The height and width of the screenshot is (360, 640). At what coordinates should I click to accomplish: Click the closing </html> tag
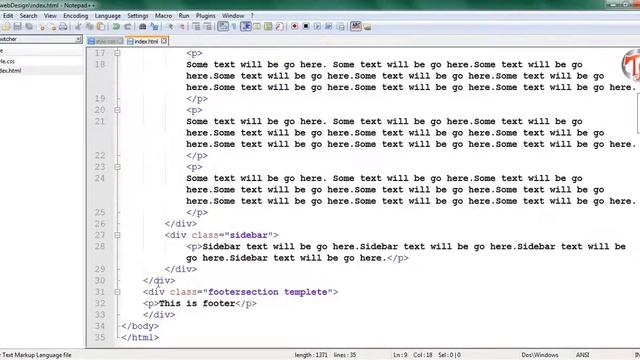pos(140,338)
